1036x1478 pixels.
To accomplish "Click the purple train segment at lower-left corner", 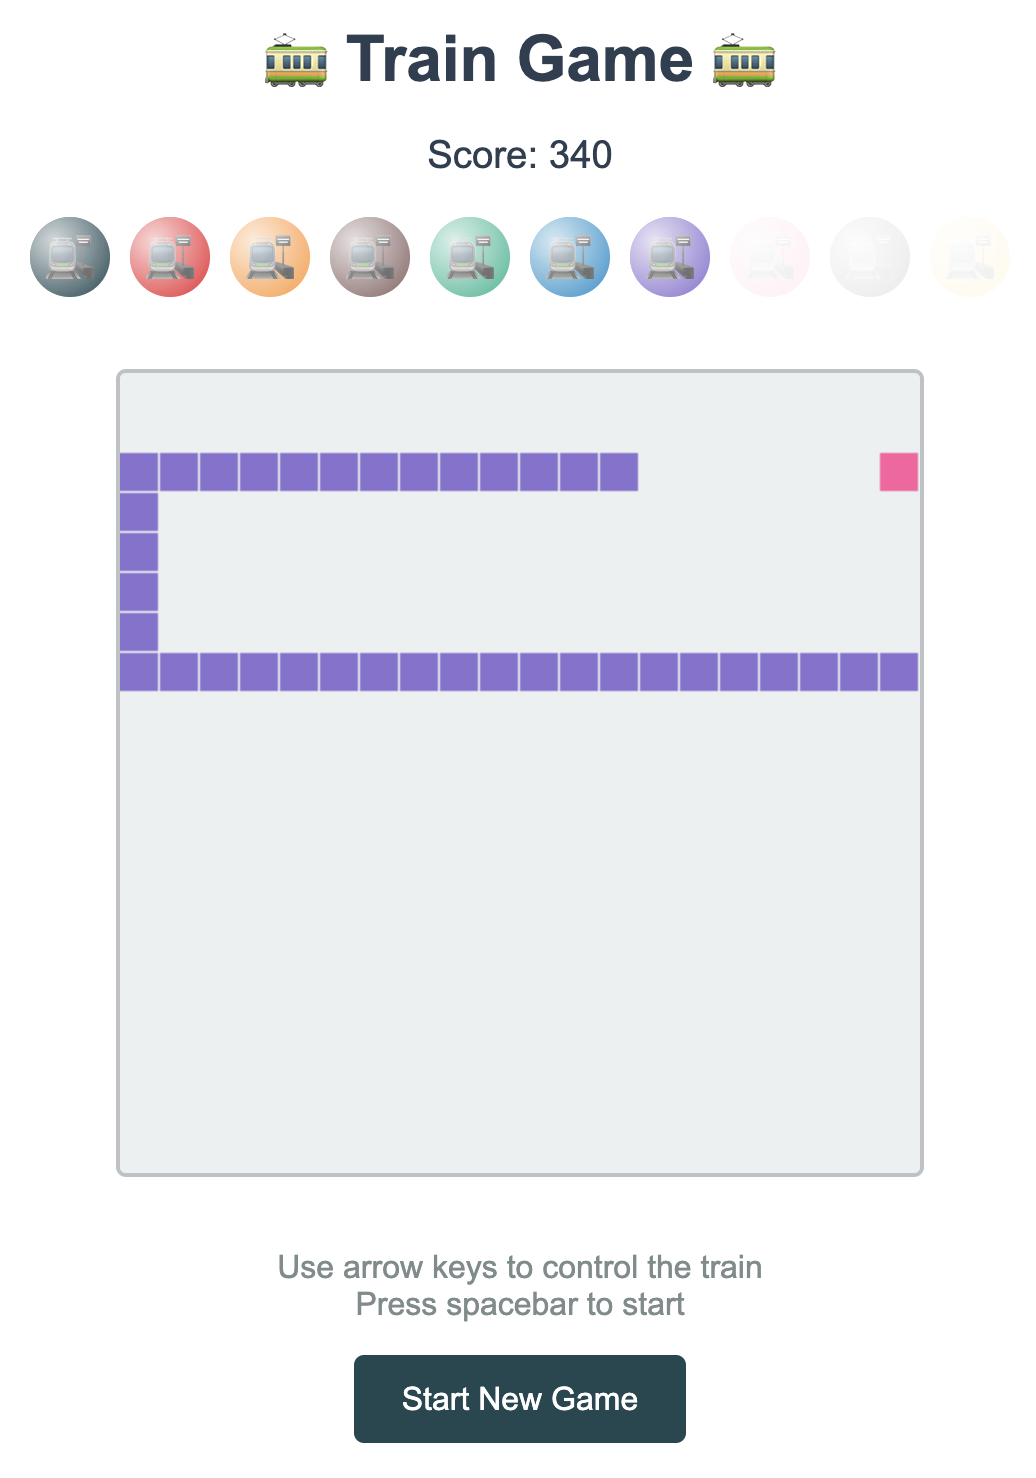I will tap(139, 672).
